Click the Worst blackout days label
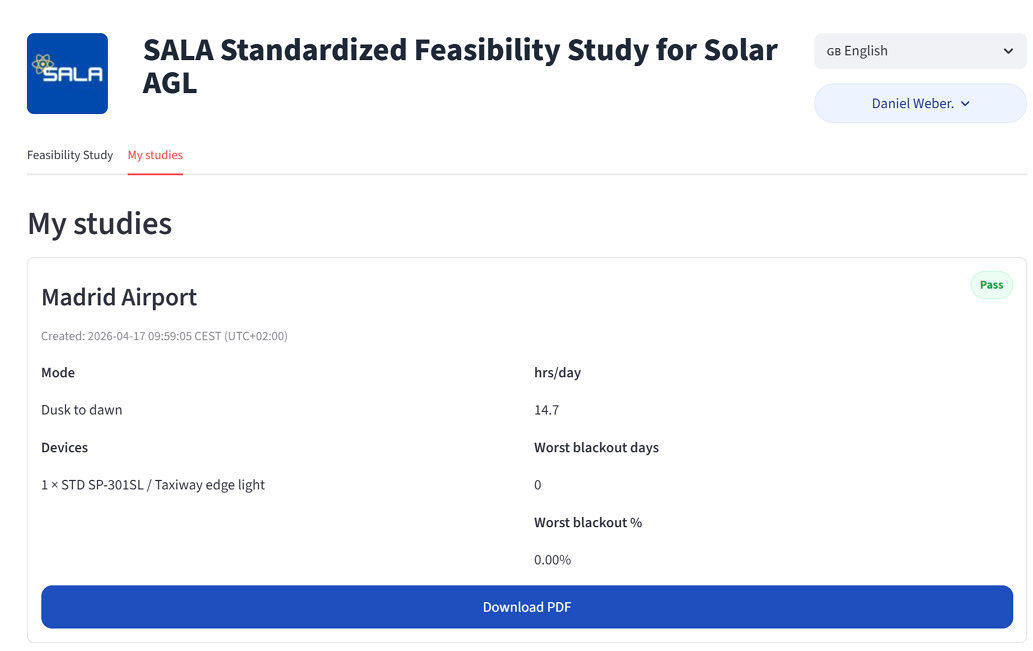Image resolution: width=1033 pixels, height=651 pixels. click(596, 447)
